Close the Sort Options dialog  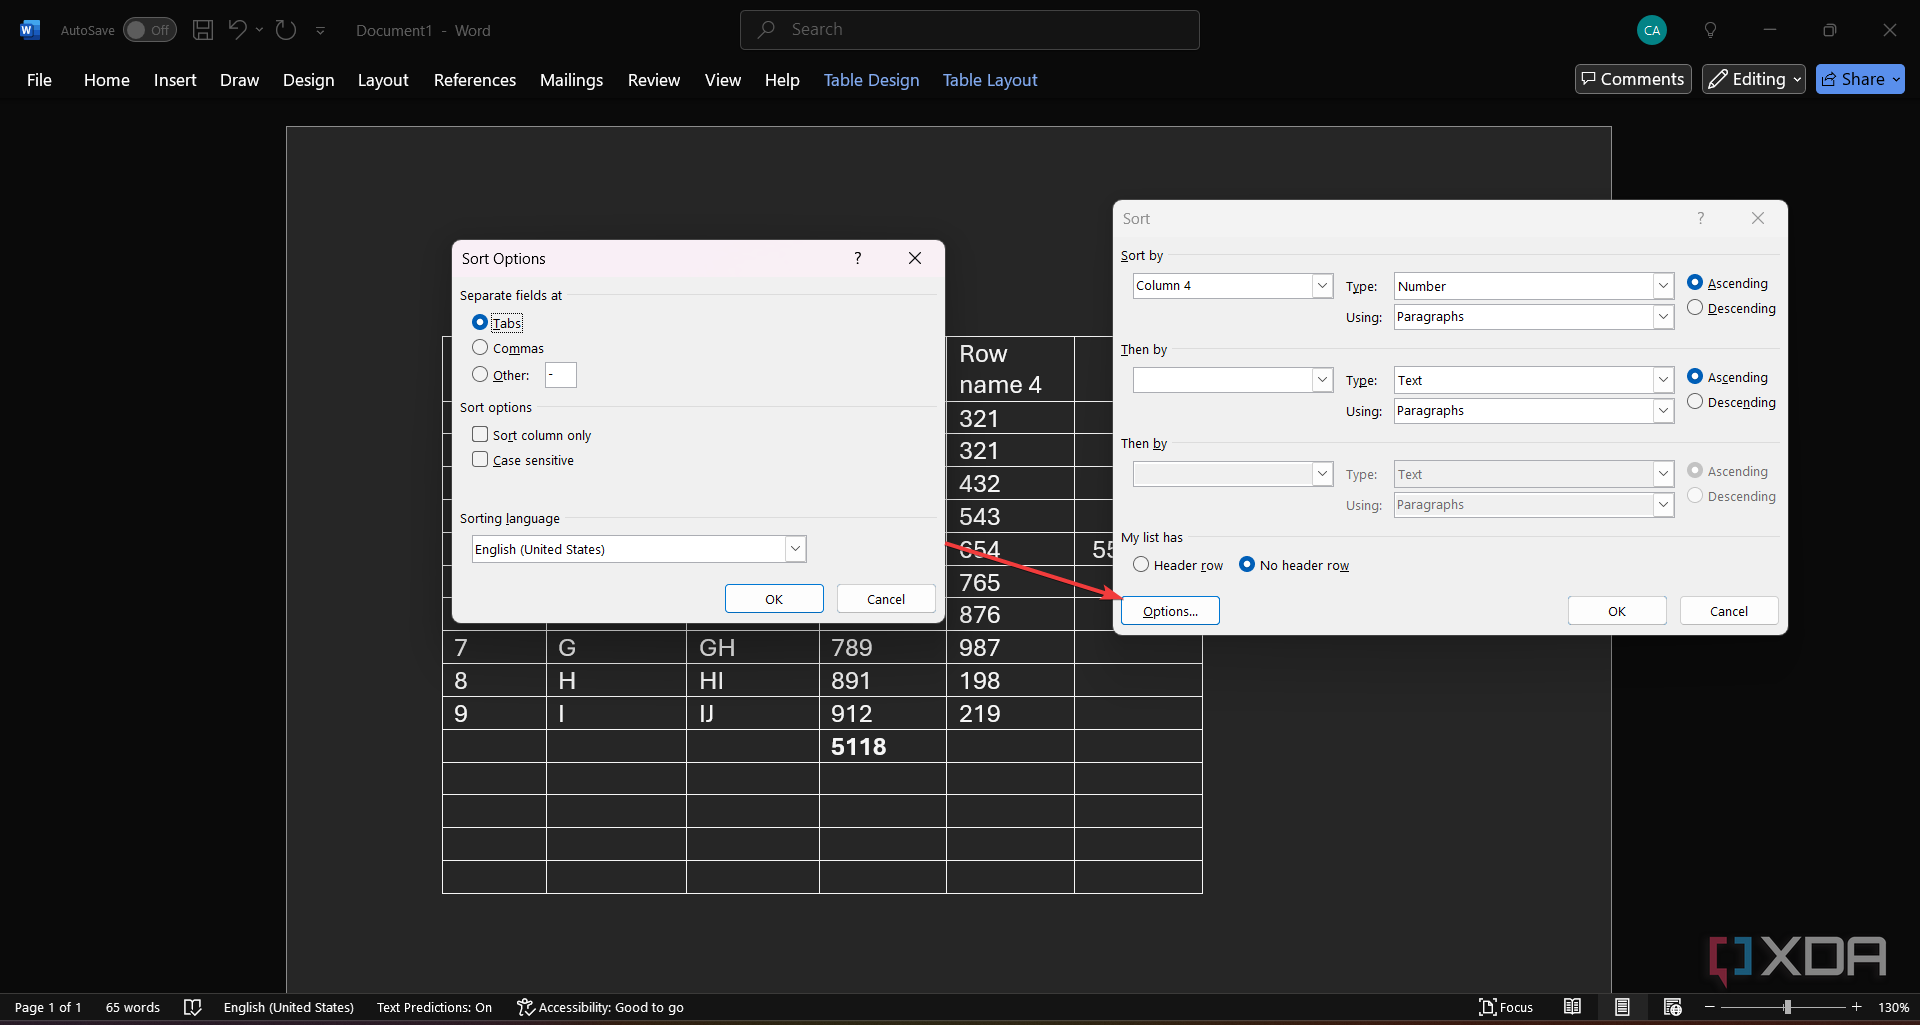click(914, 258)
